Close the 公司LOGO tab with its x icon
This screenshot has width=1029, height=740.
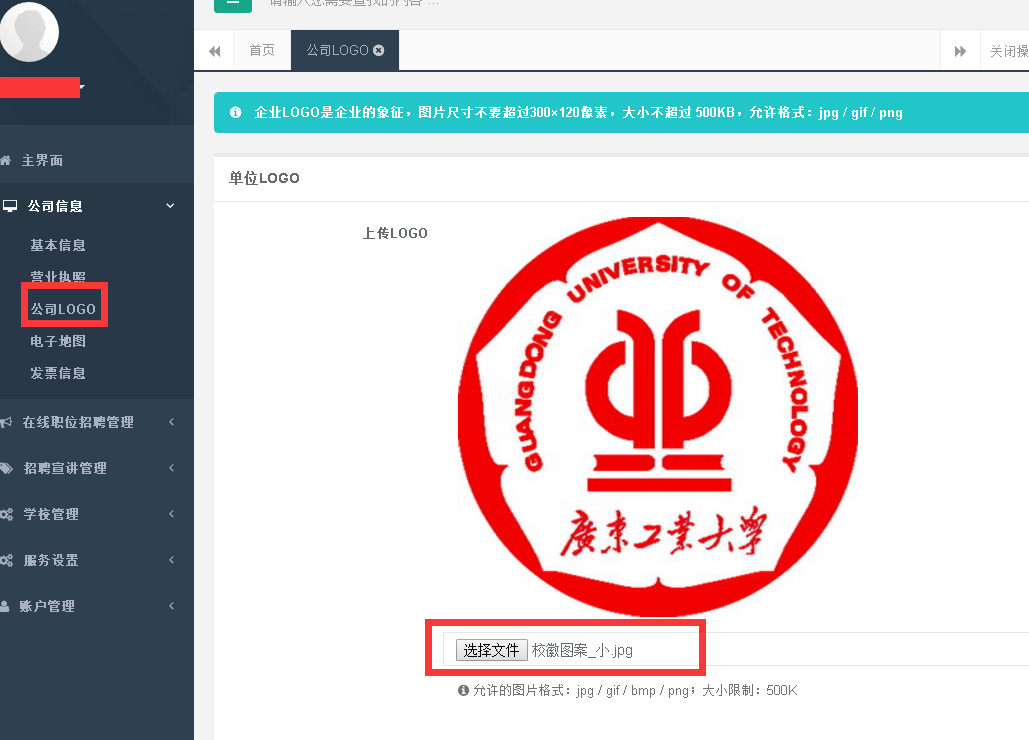point(379,50)
